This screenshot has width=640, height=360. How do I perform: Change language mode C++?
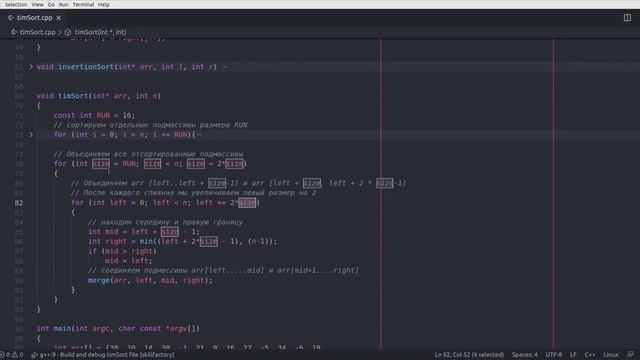tap(590, 355)
